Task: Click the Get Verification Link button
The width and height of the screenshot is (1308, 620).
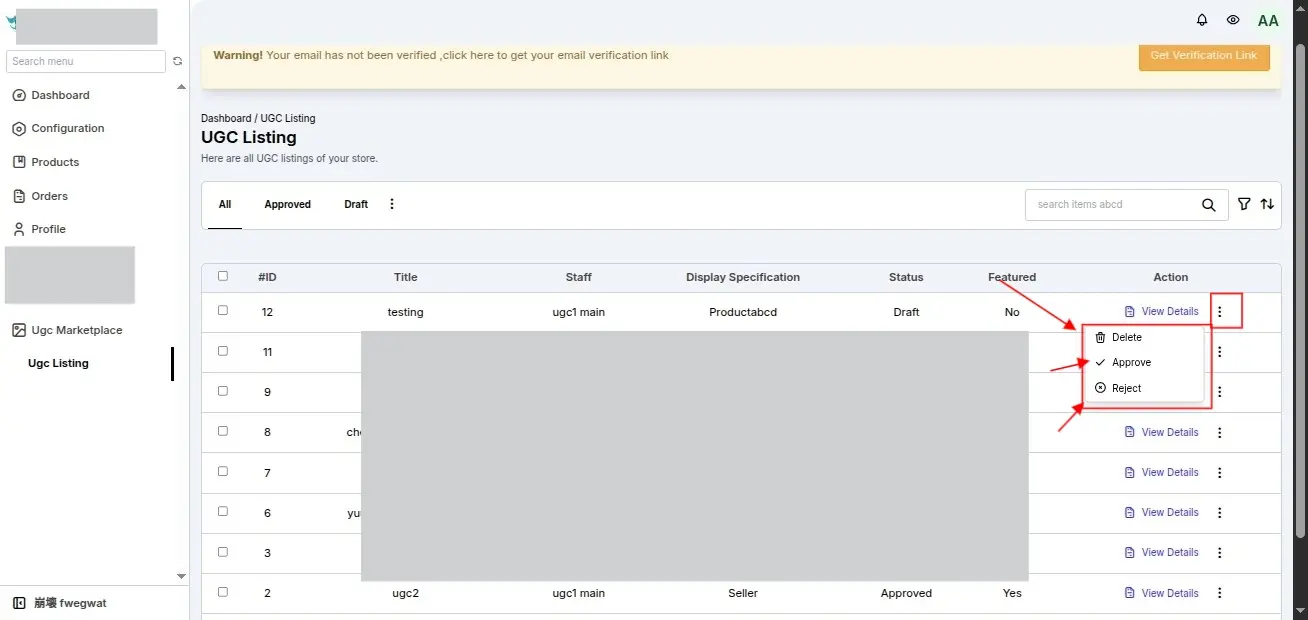Action: (1204, 56)
